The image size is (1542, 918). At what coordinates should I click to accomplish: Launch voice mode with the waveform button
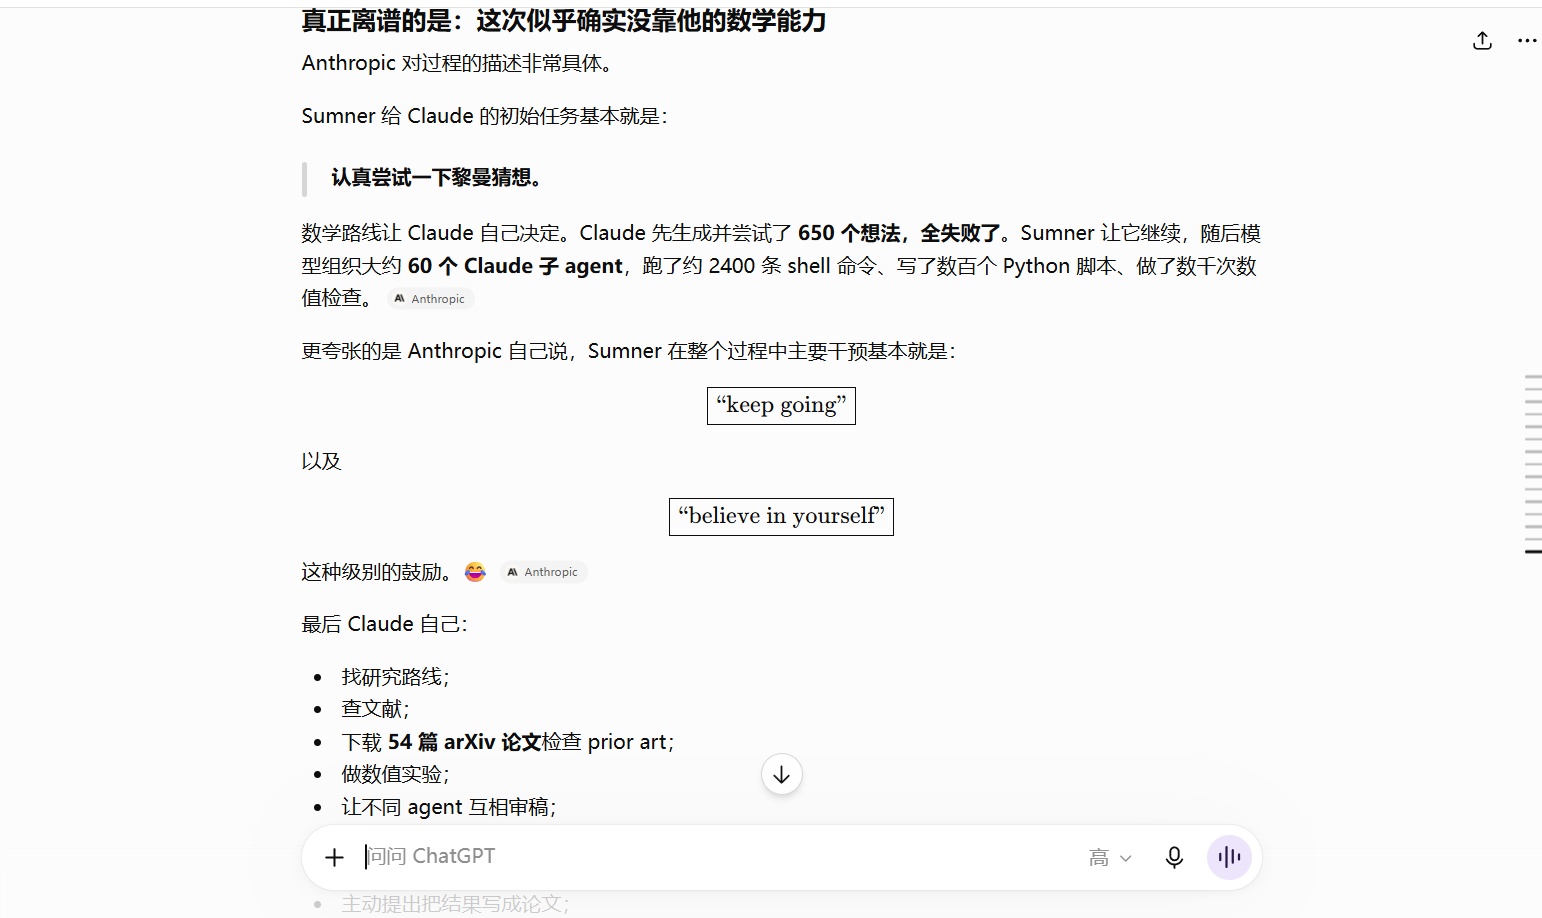click(1229, 857)
